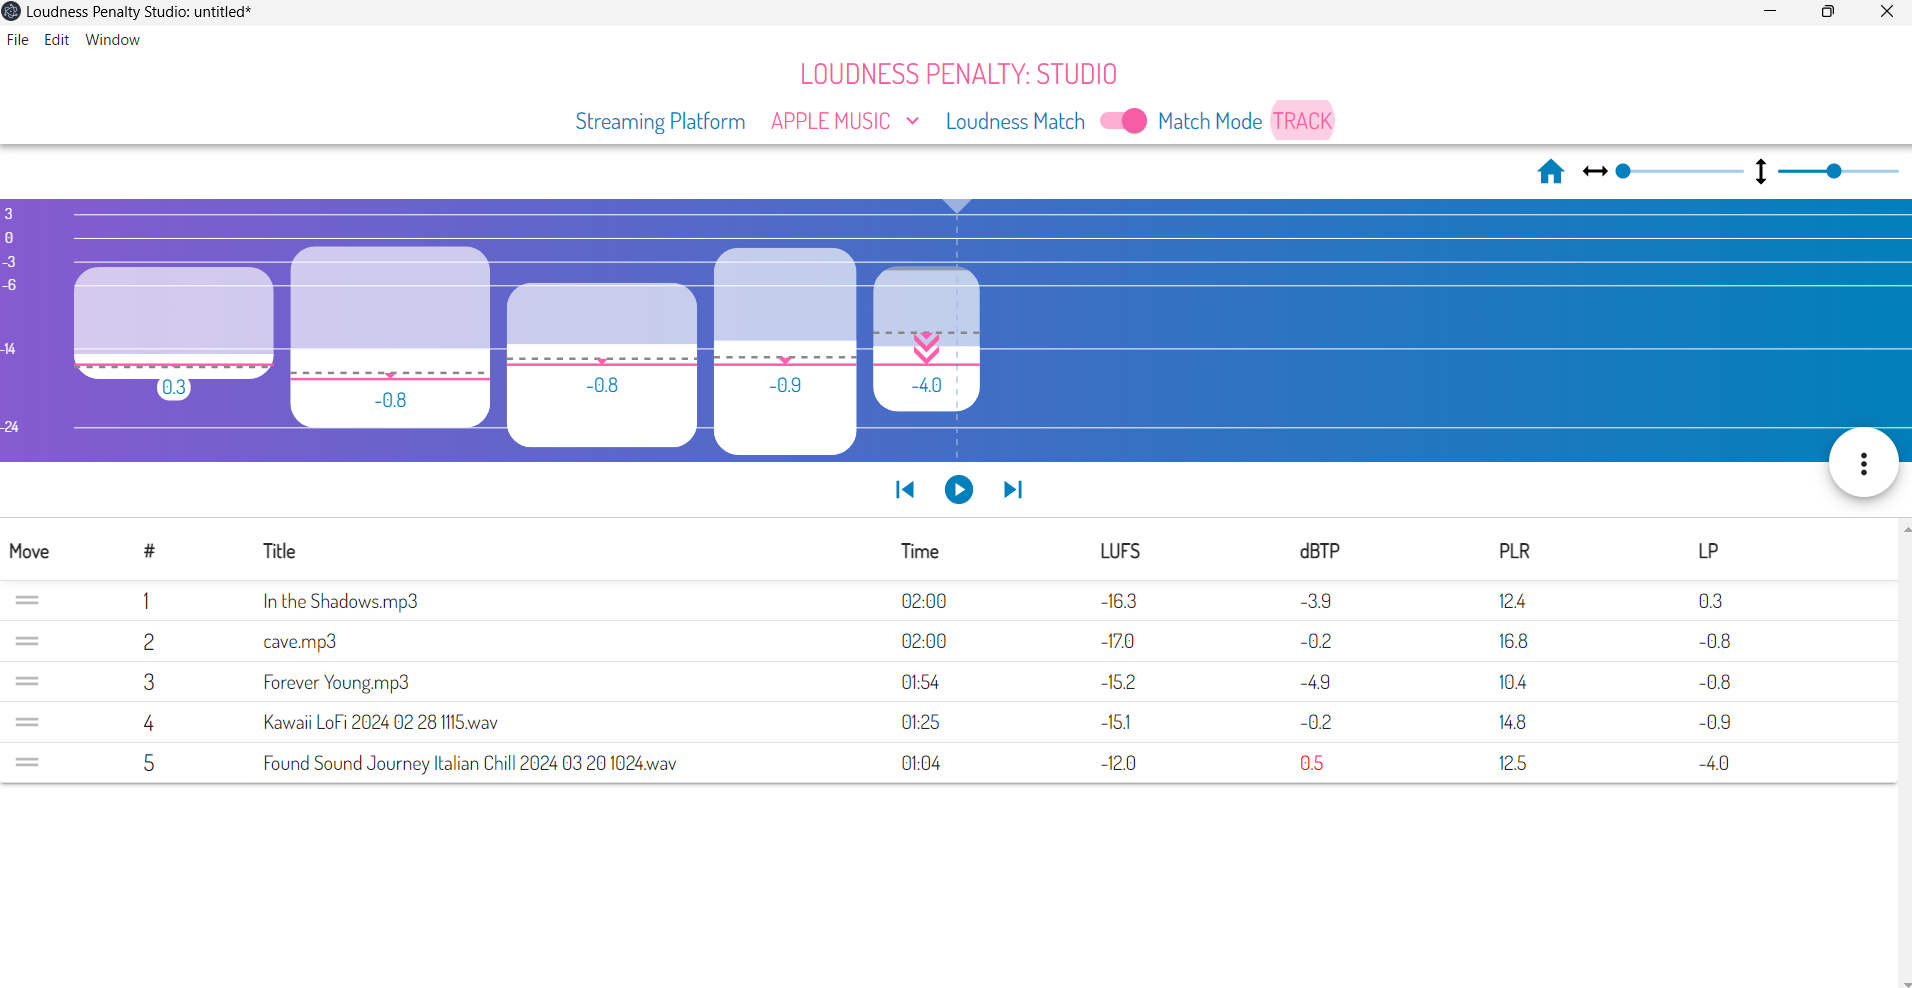The height and width of the screenshot is (988, 1912).
Task: Click the 16.8 PLR value
Action: click(1513, 641)
